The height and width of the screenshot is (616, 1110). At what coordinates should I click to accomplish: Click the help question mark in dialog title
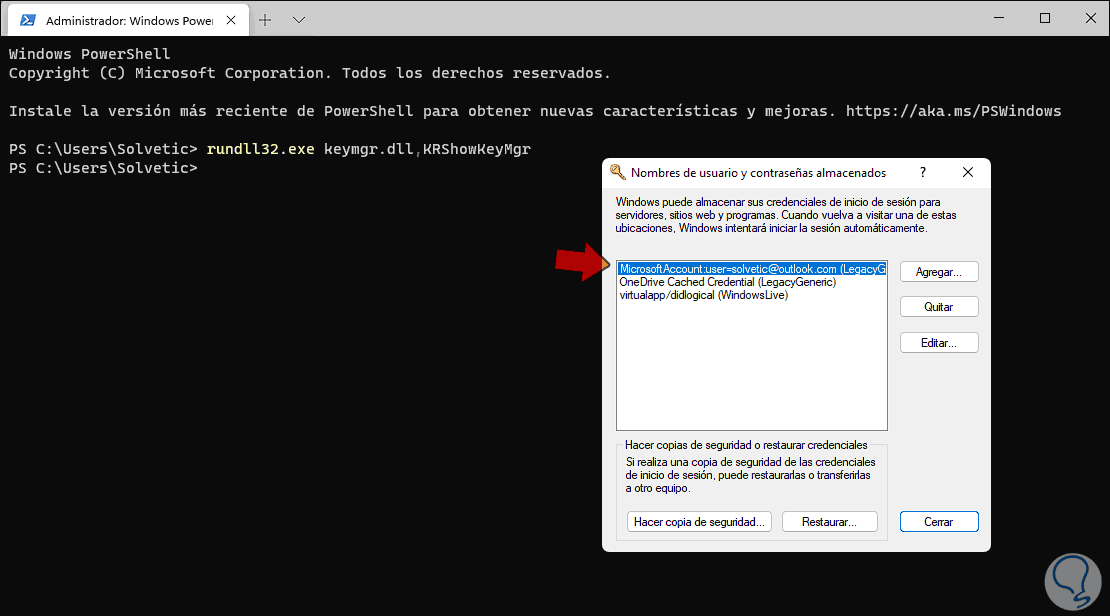pyautogui.click(x=922, y=172)
